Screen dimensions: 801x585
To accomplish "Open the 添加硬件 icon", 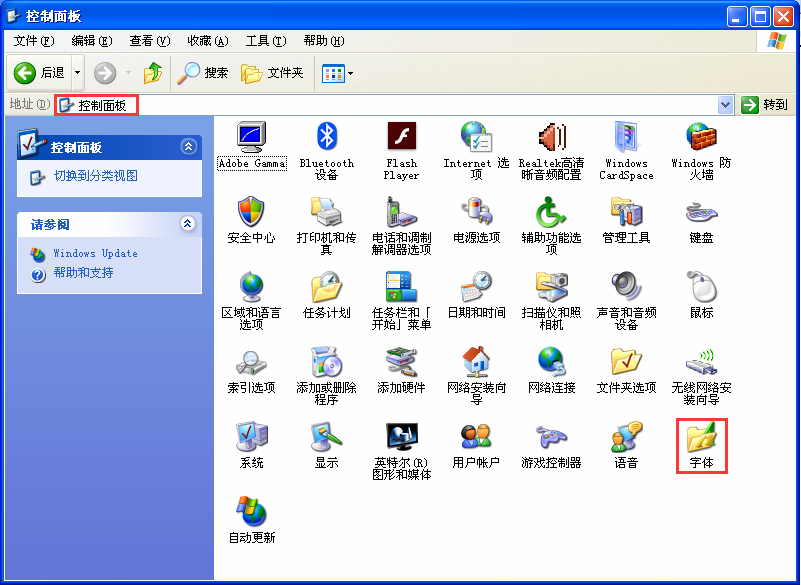I will click(x=402, y=362).
